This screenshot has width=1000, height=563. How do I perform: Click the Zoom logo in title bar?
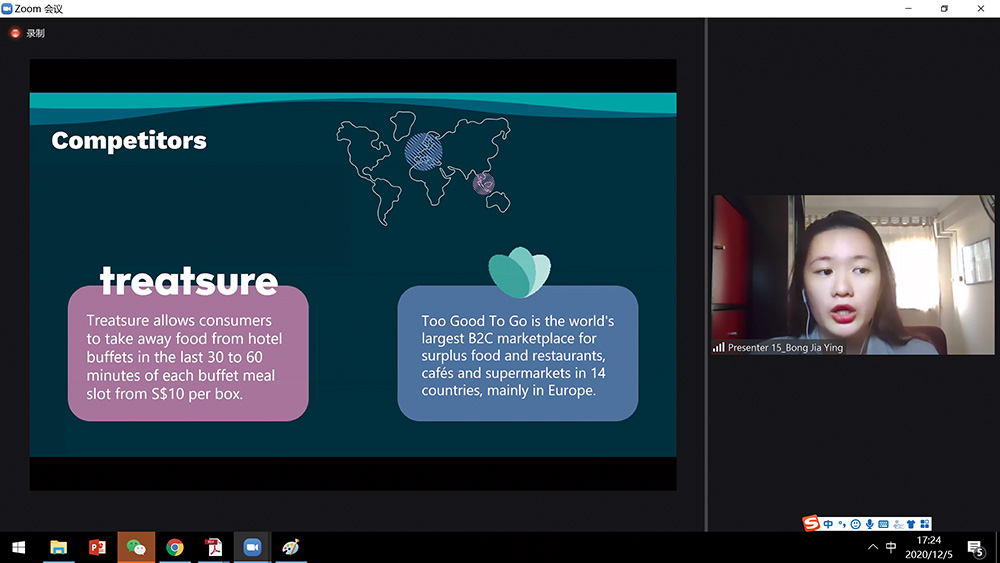coord(7,8)
